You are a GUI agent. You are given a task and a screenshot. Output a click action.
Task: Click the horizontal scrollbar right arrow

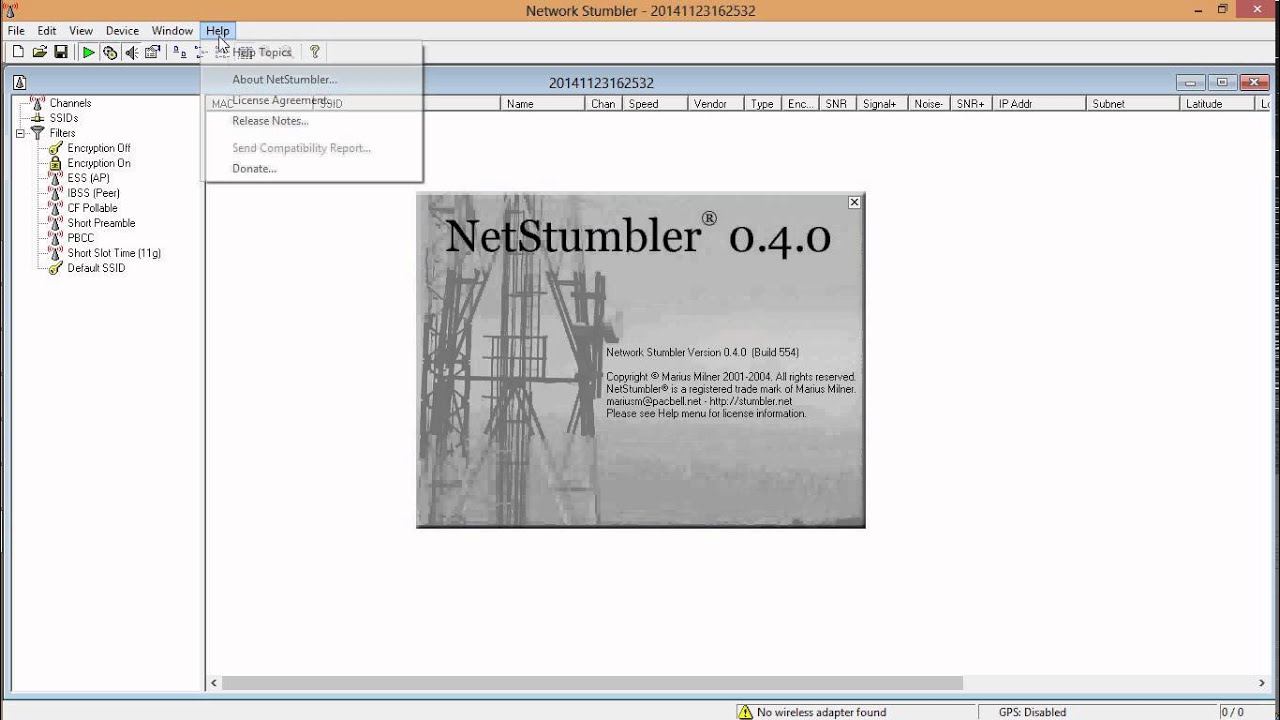tap(1262, 683)
